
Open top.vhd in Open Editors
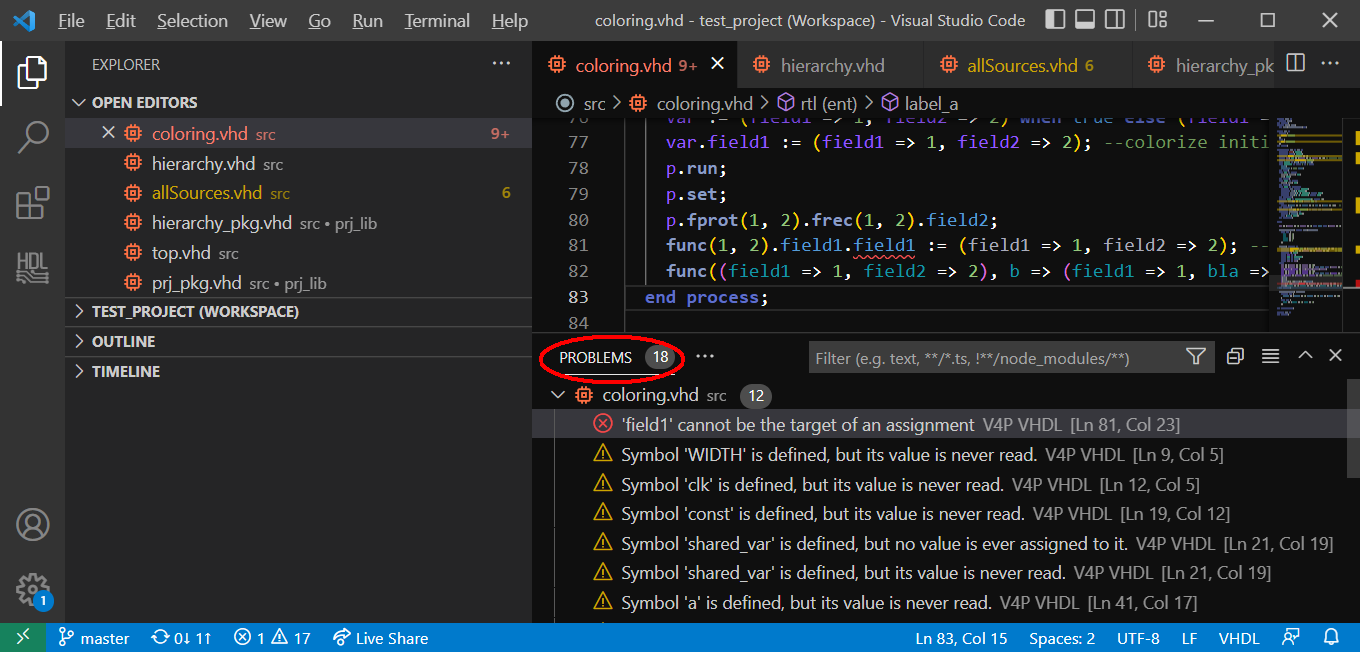pyautogui.click(x=299, y=253)
